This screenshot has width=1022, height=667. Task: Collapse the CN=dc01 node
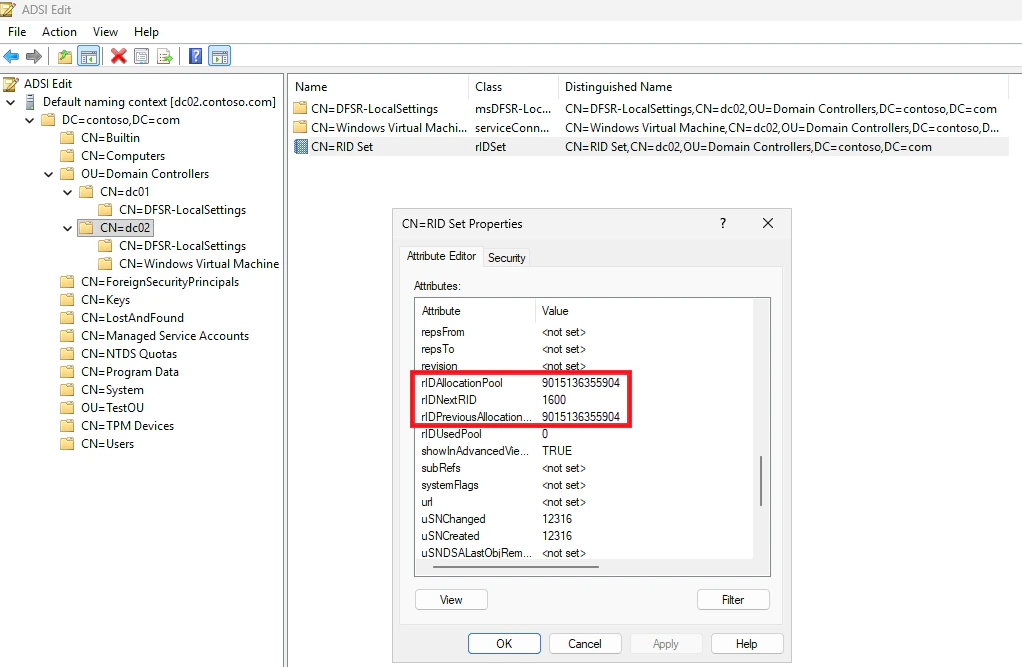(67, 192)
